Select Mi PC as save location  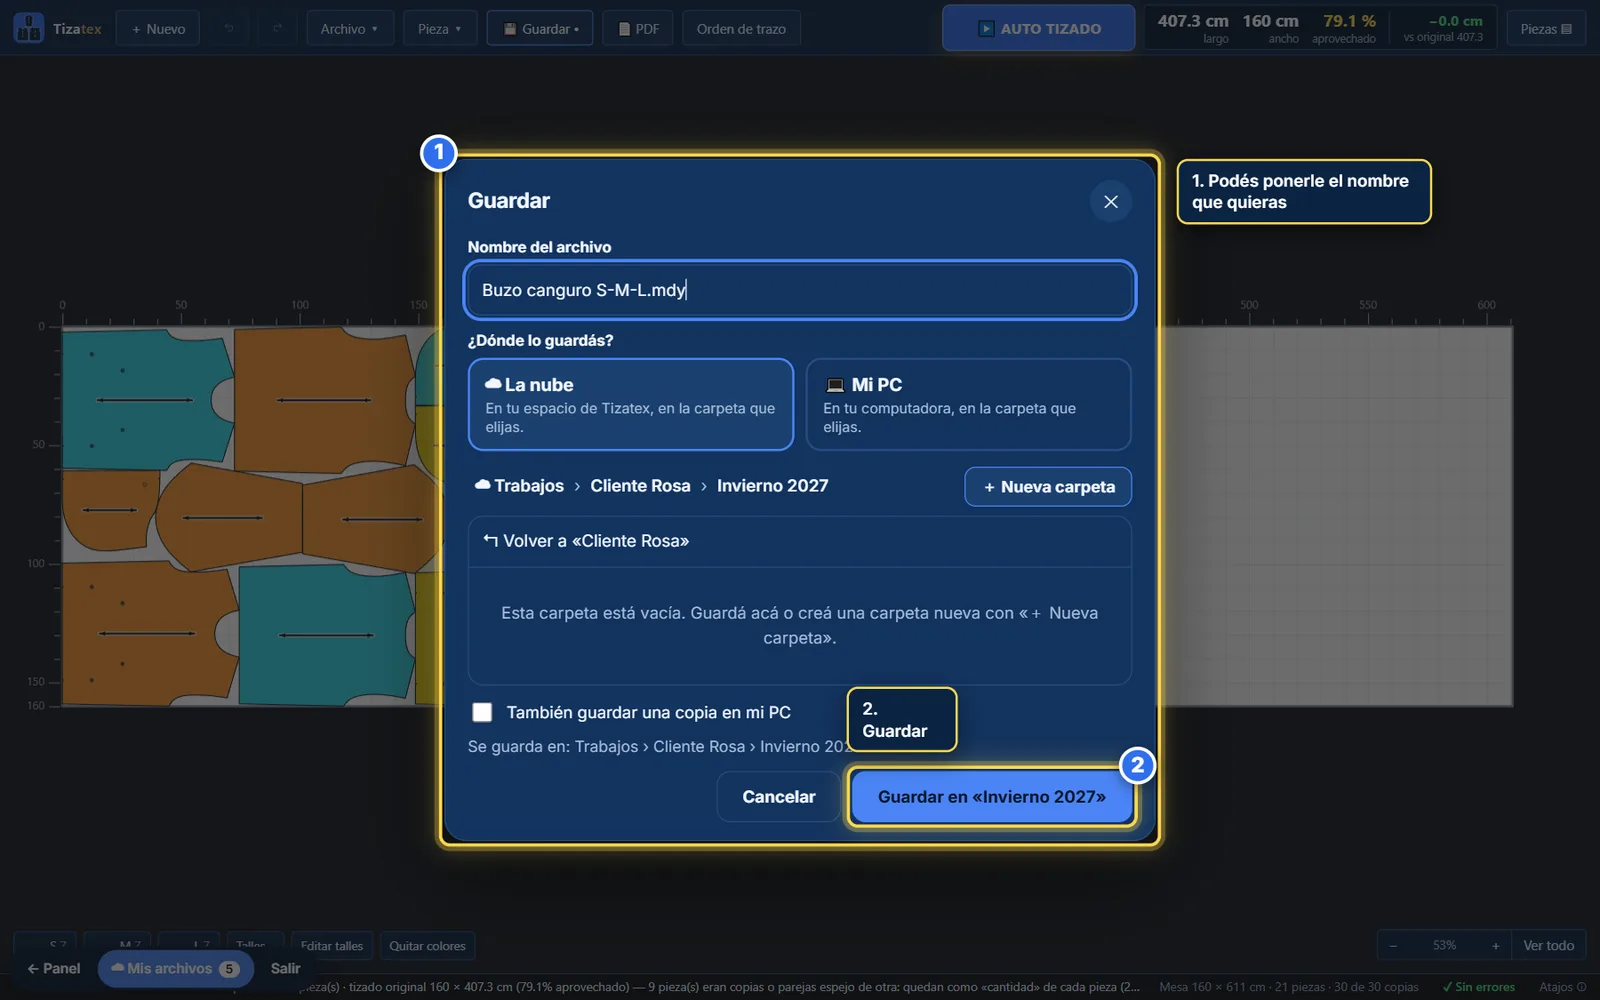tap(968, 405)
